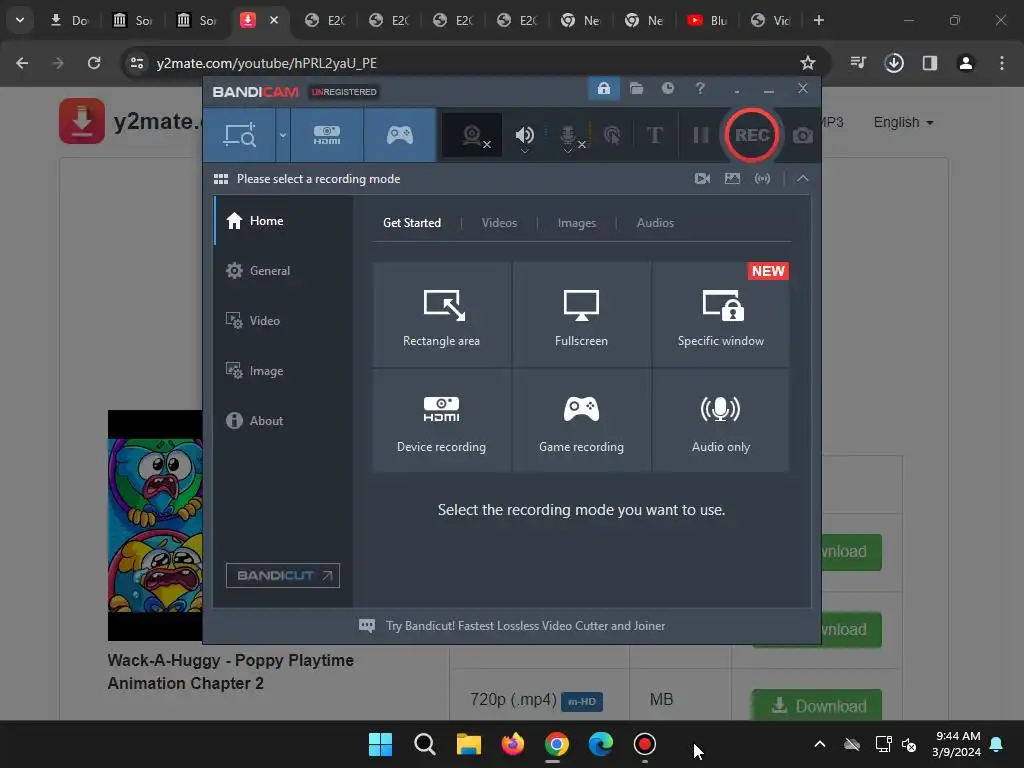Screen dimensions: 1024x768
Task: Open Chrome side panel icon
Action: coord(930,63)
